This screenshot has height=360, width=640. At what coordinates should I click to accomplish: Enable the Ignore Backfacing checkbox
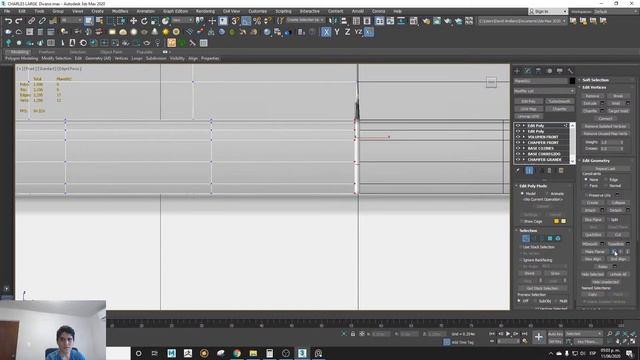[521, 260]
